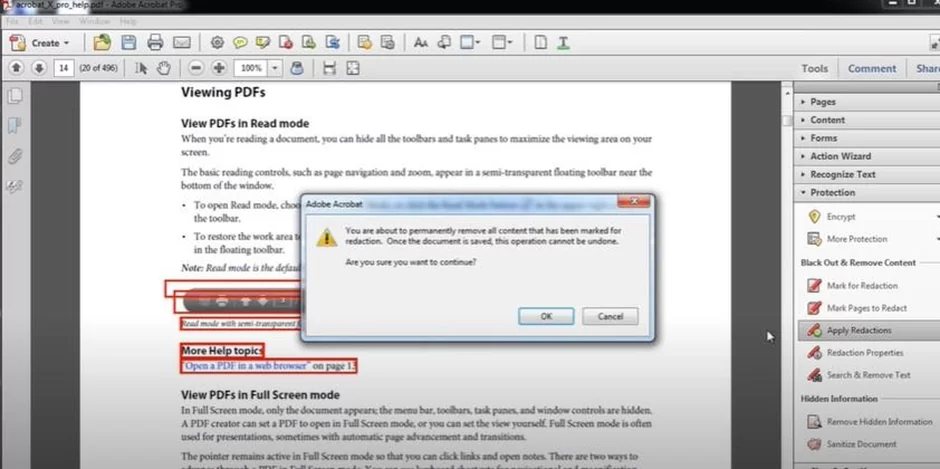940x469 pixels.
Task: Open a file with the folder icon
Action: [103, 43]
